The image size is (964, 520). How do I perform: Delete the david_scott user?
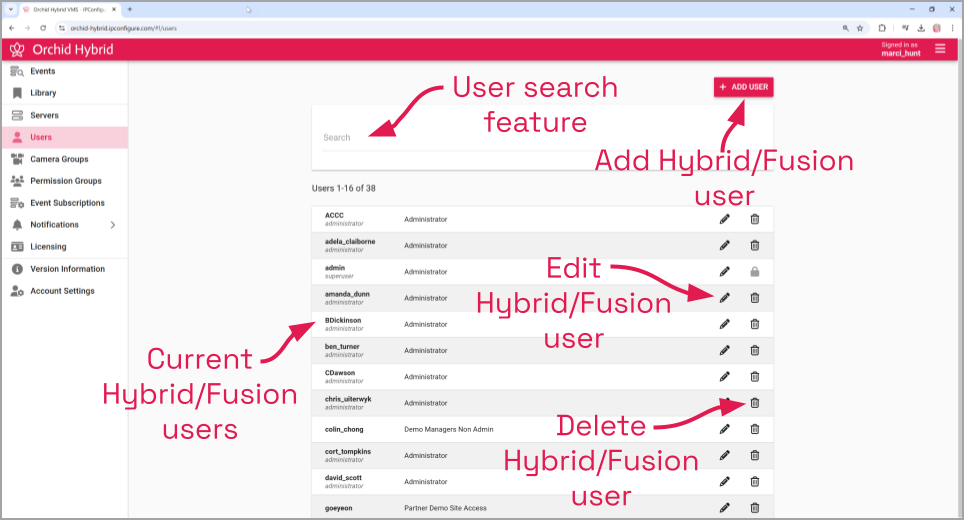755,482
